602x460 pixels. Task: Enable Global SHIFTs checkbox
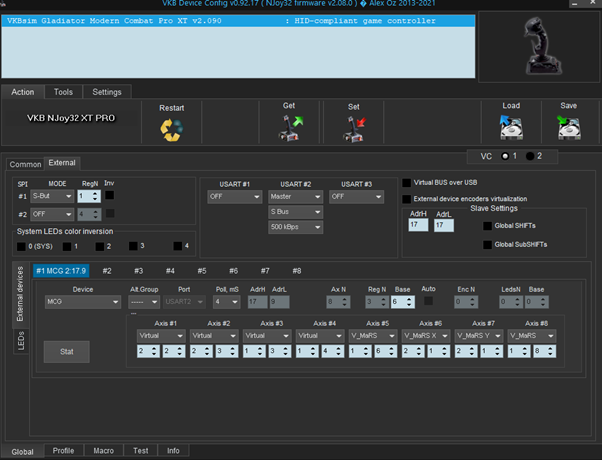tap(487, 226)
